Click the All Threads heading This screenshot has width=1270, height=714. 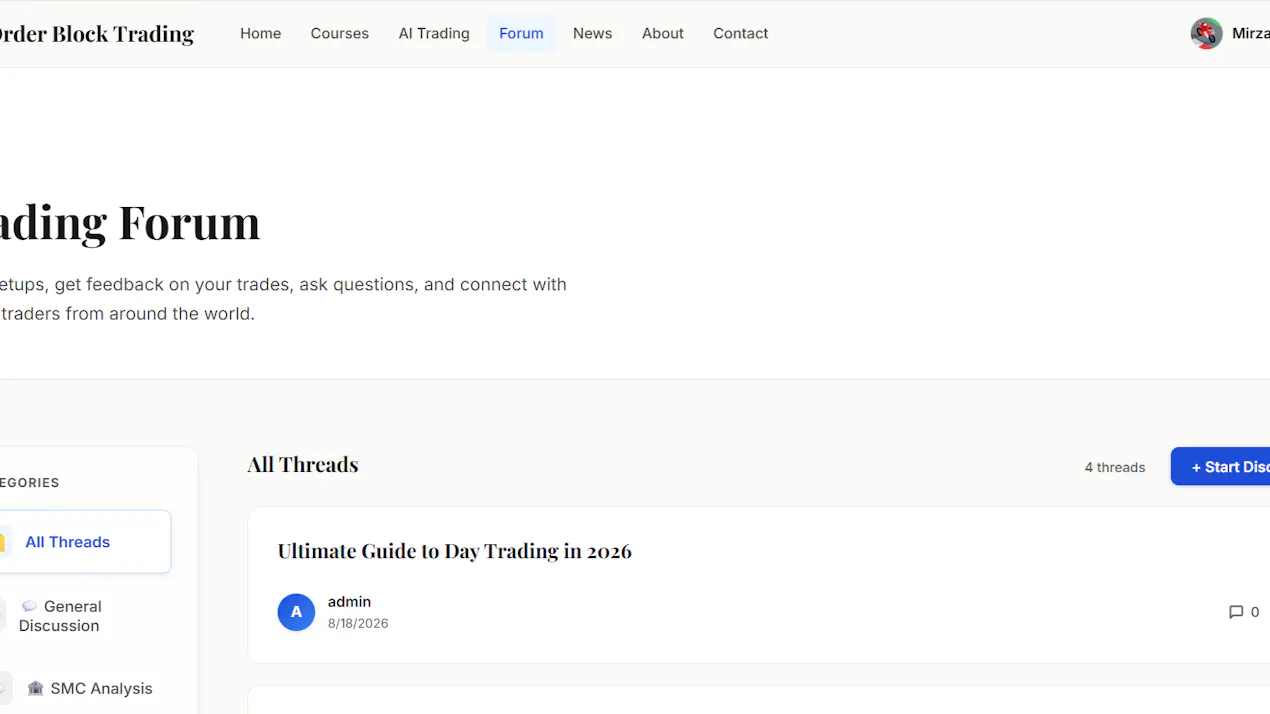click(303, 464)
